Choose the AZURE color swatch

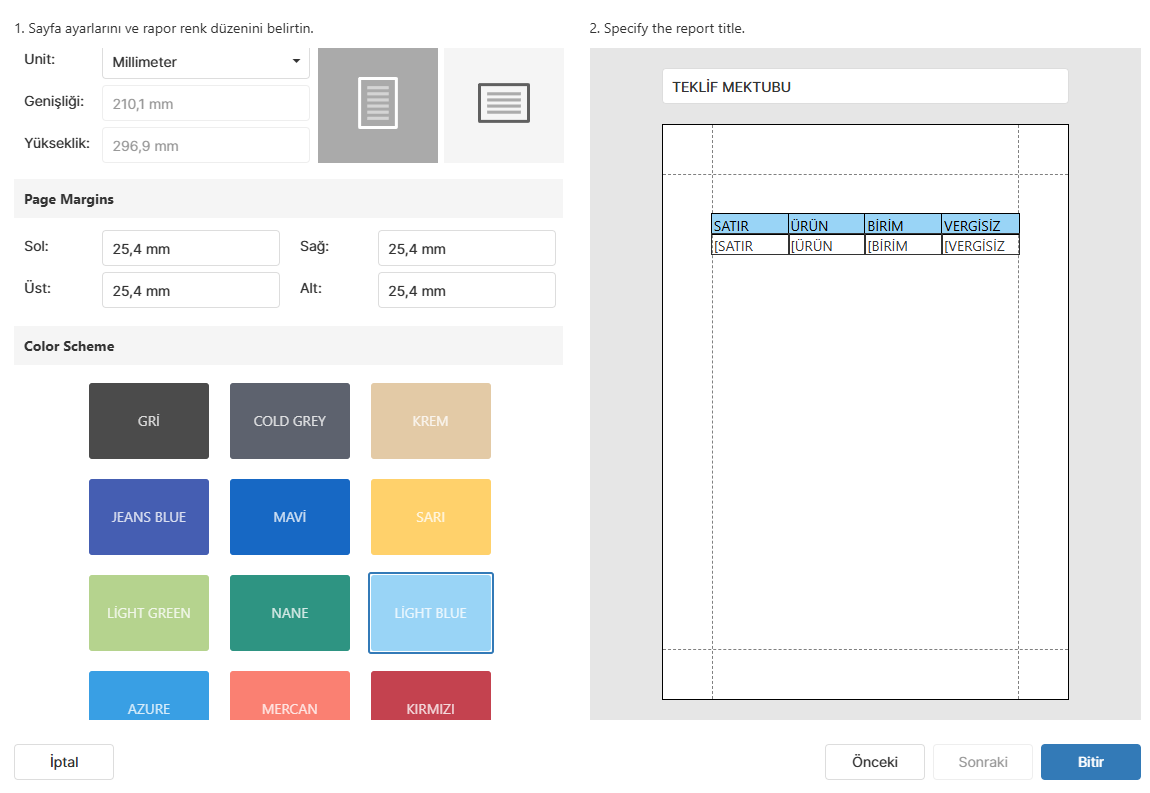point(149,695)
